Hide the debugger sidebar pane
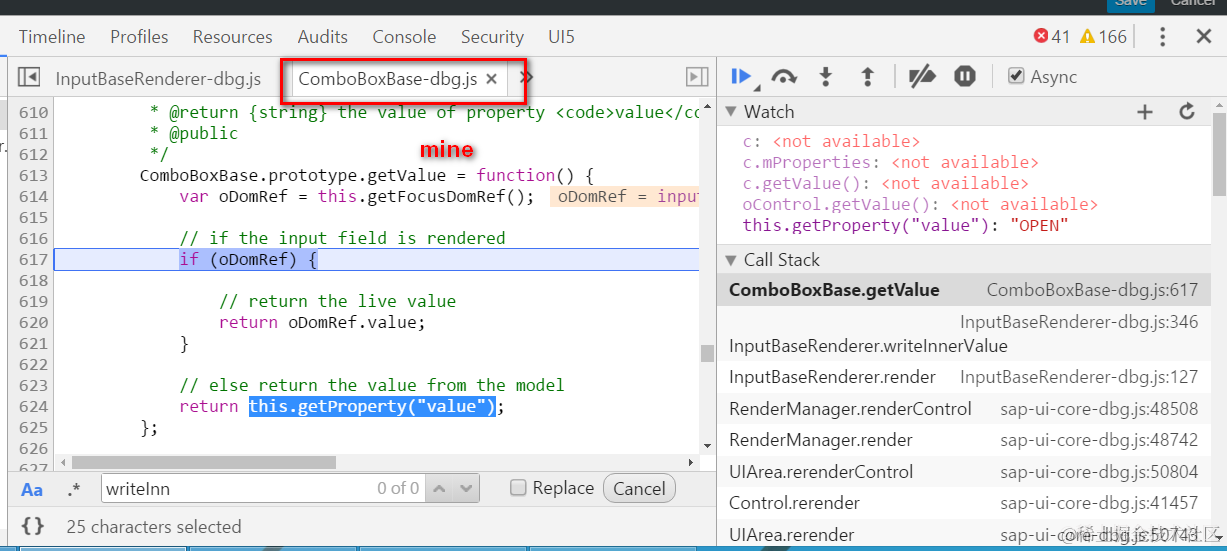This screenshot has height=551, width=1227. tap(697, 77)
